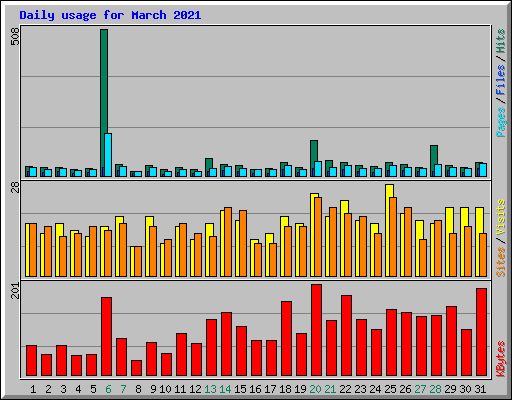Click the orange Sites bar on day 8

click(138, 262)
